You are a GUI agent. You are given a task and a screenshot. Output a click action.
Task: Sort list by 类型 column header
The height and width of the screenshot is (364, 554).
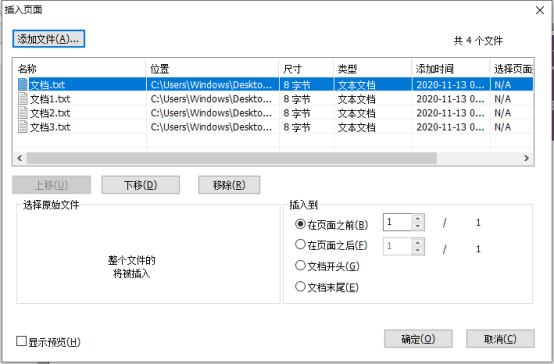click(x=372, y=69)
